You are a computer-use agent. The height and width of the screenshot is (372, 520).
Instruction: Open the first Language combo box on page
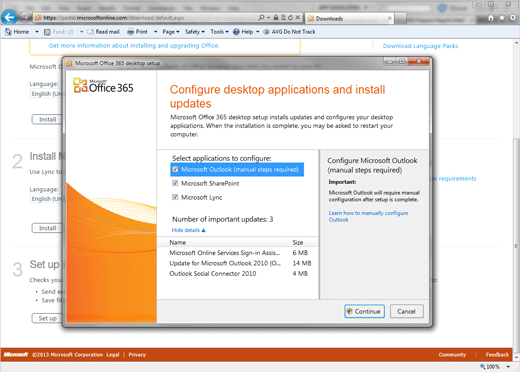(x=46, y=94)
